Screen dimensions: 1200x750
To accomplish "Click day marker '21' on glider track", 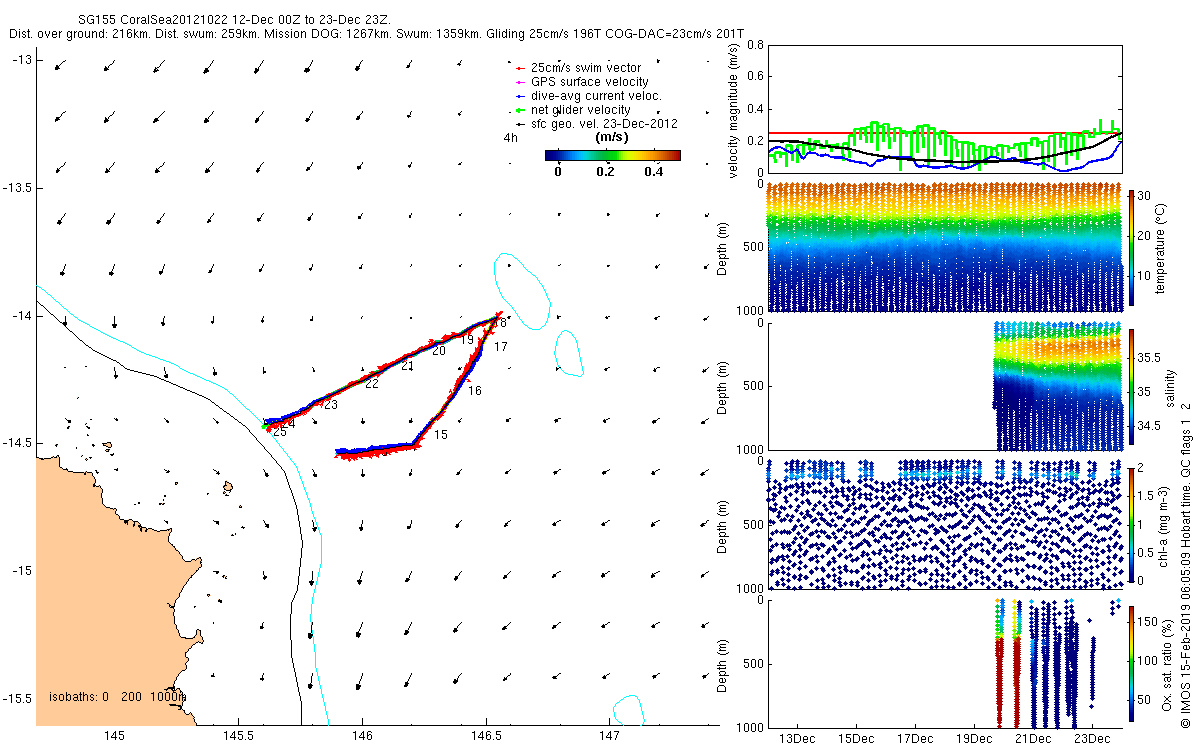I will point(408,367).
